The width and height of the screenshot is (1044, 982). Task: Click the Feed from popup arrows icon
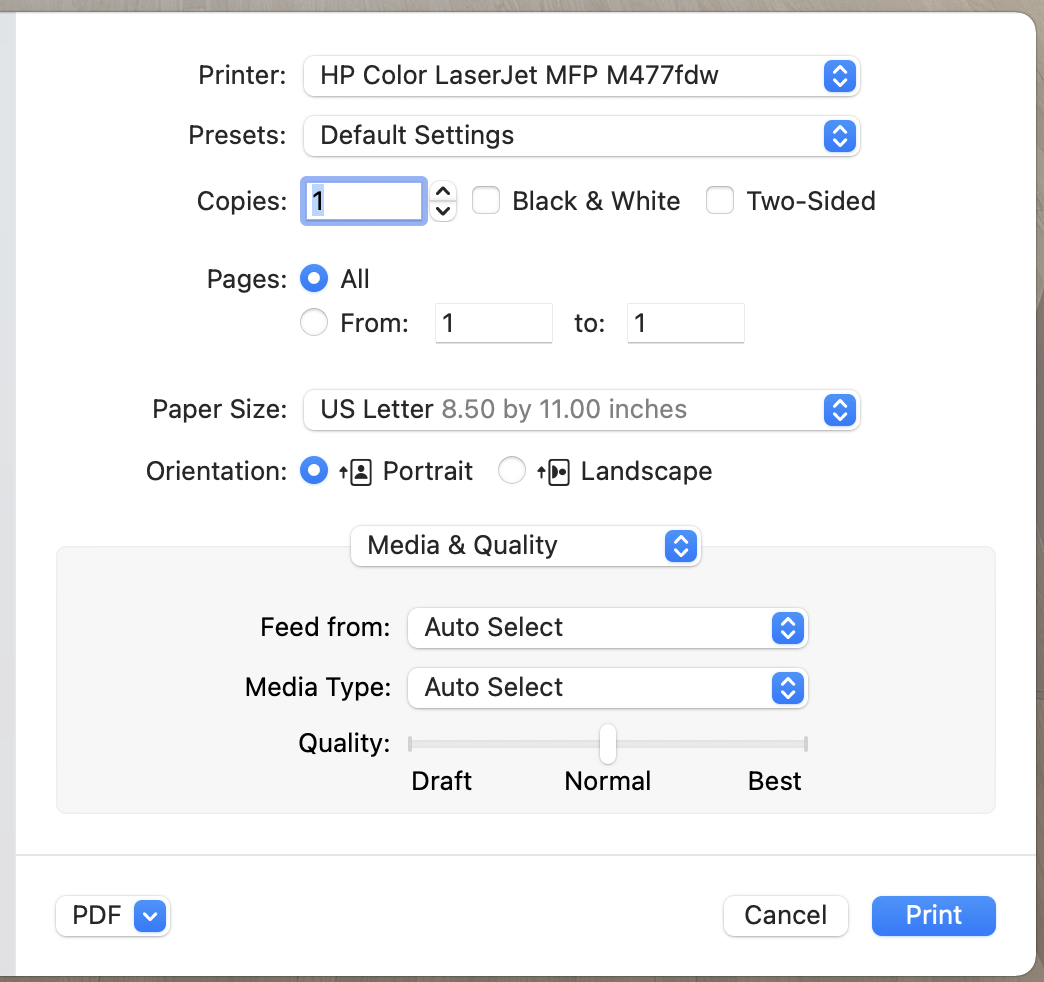(x=788, y=628)
